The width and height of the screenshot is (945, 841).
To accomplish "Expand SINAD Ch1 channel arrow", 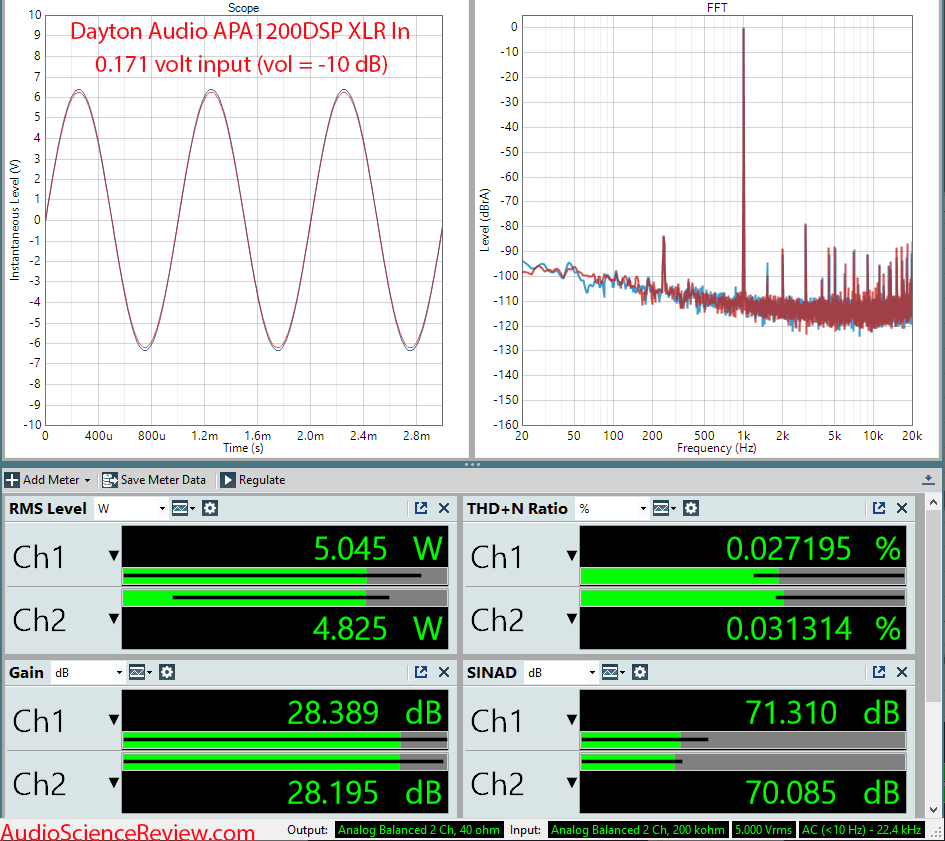I will [x=571, y=719].
